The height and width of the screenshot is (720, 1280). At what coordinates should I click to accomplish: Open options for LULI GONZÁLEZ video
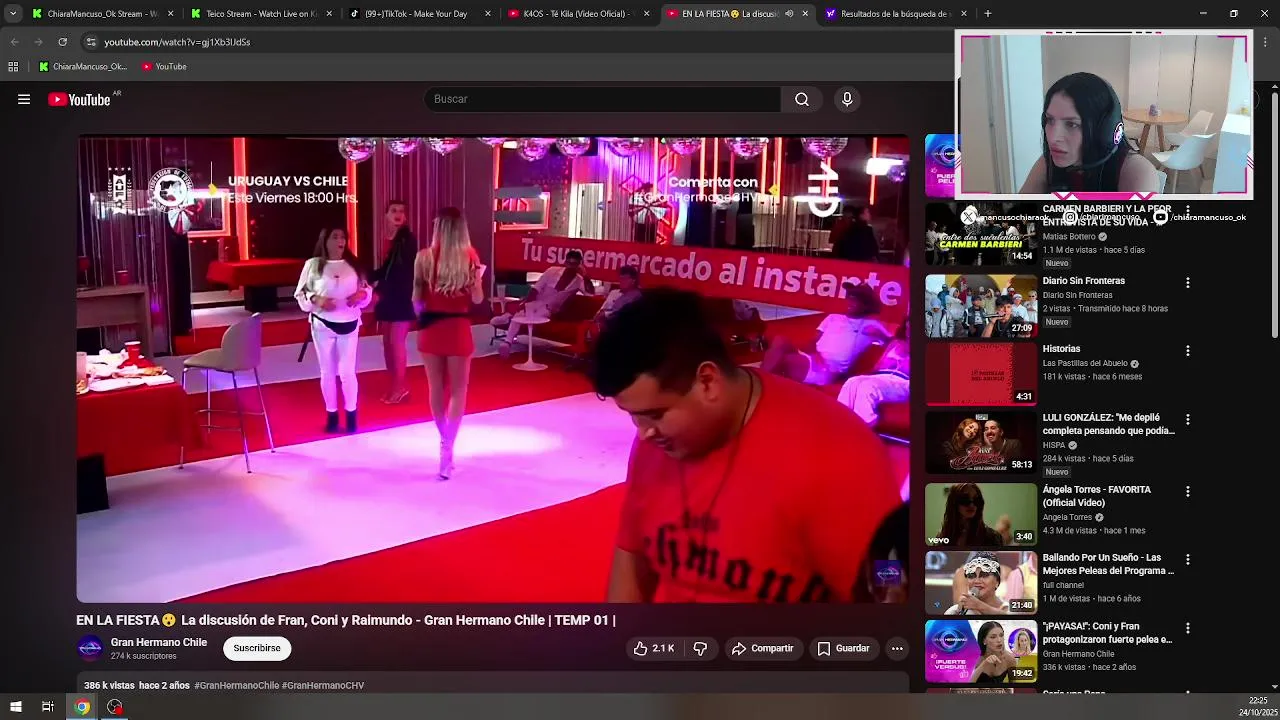[1188, 420]
